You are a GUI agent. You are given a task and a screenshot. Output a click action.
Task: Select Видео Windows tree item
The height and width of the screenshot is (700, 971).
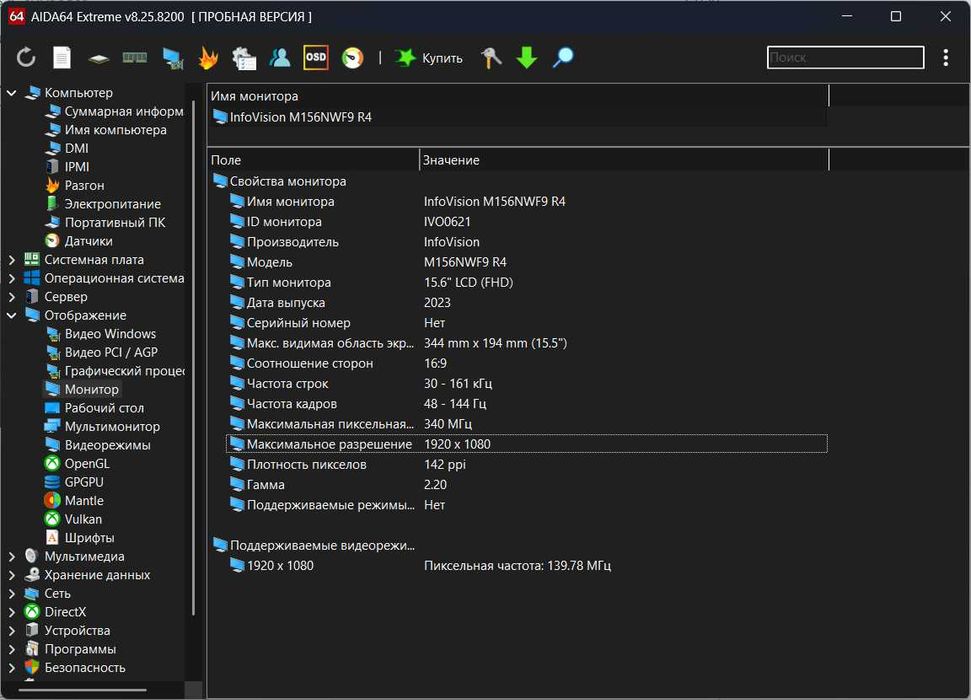pyautogui.click(x=101, y=334)
